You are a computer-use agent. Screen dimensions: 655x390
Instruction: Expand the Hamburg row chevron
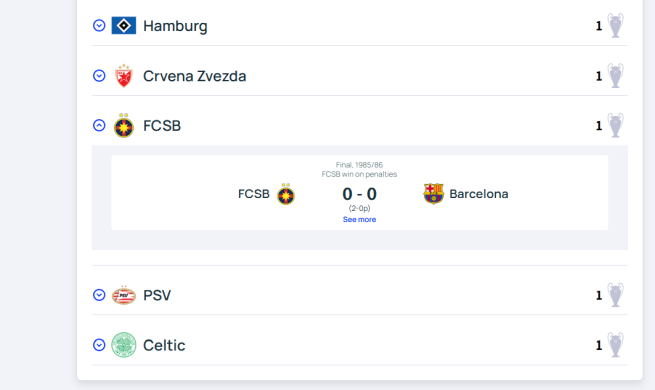[x=99, y=25]
